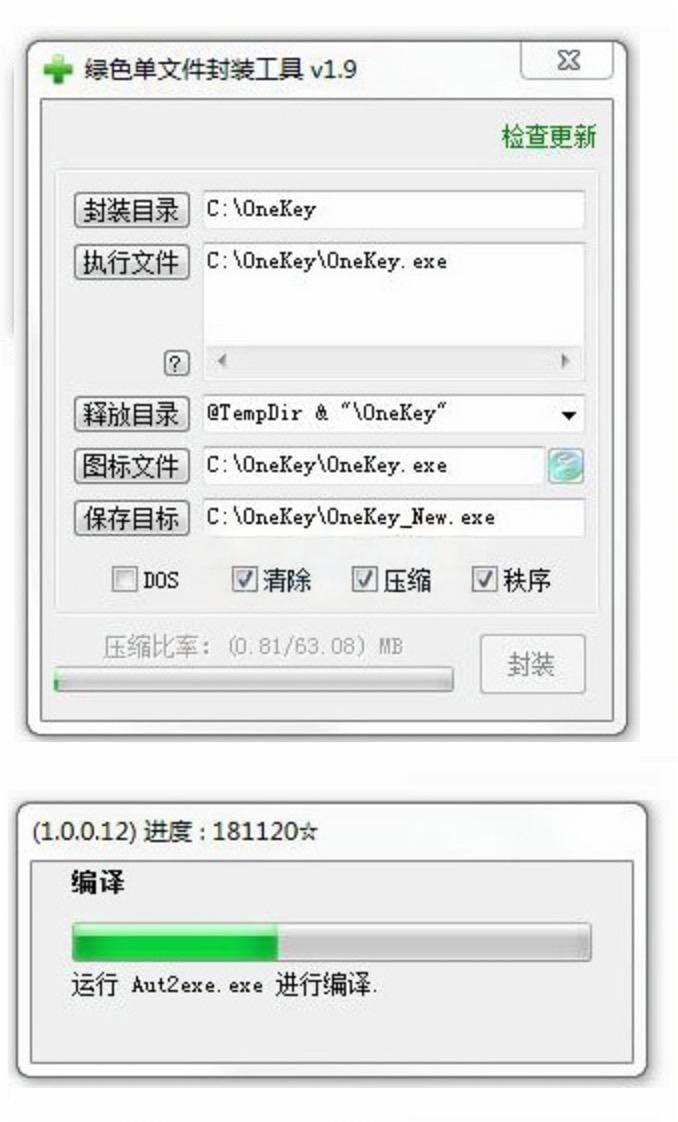Screen dimensions: 678x1122
Task: Enable the DOS checkbox
Action: 124,579
